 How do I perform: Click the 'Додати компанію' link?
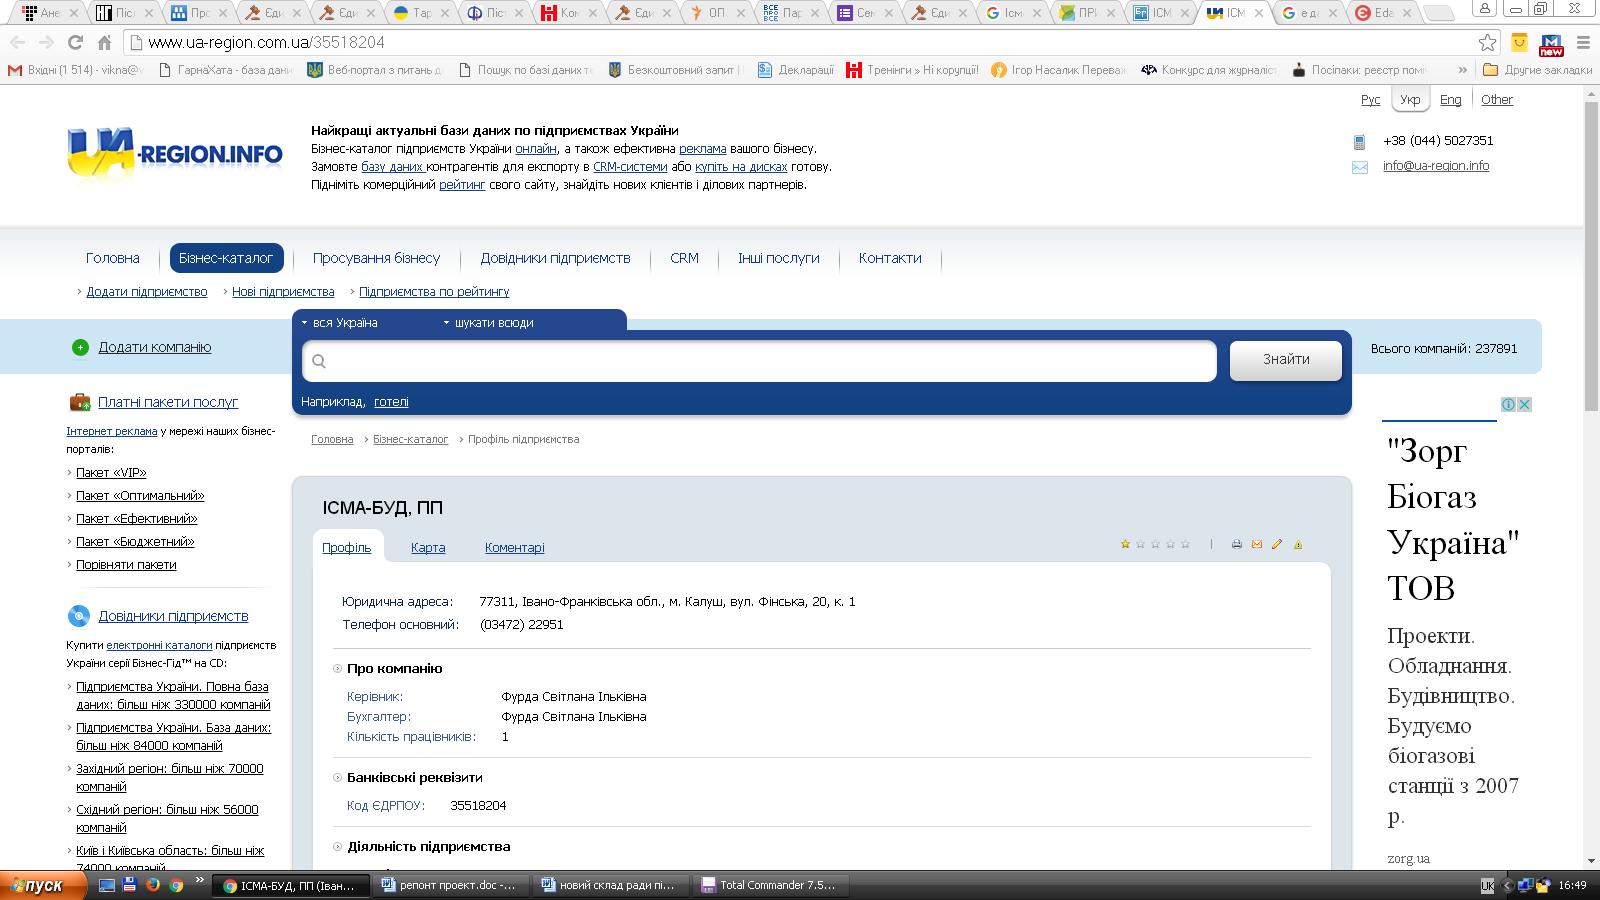coord(155,347)
